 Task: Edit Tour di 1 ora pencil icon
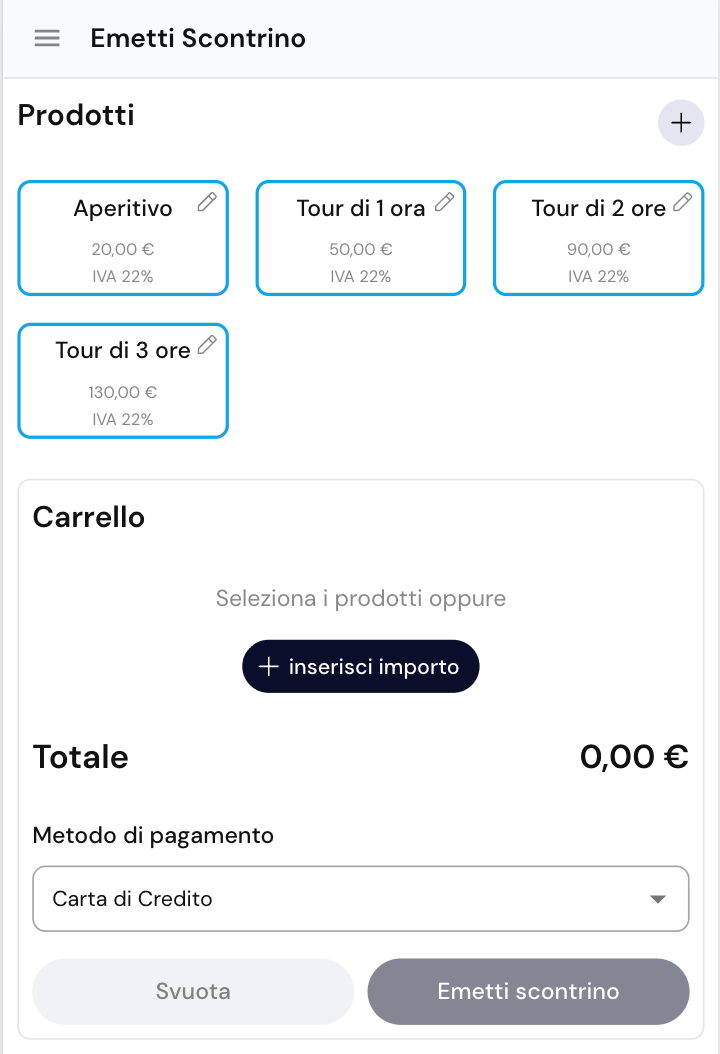click(445, 202)
